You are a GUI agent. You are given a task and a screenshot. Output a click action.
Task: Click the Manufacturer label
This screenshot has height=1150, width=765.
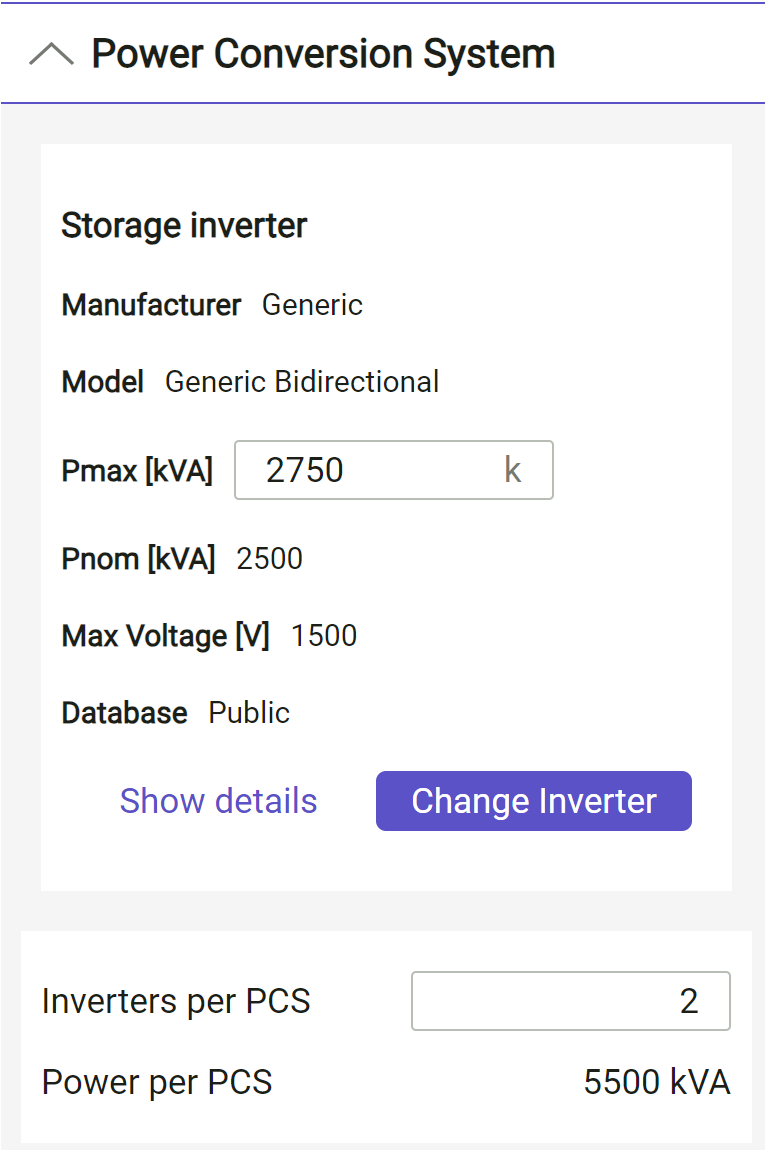[151, 305]
